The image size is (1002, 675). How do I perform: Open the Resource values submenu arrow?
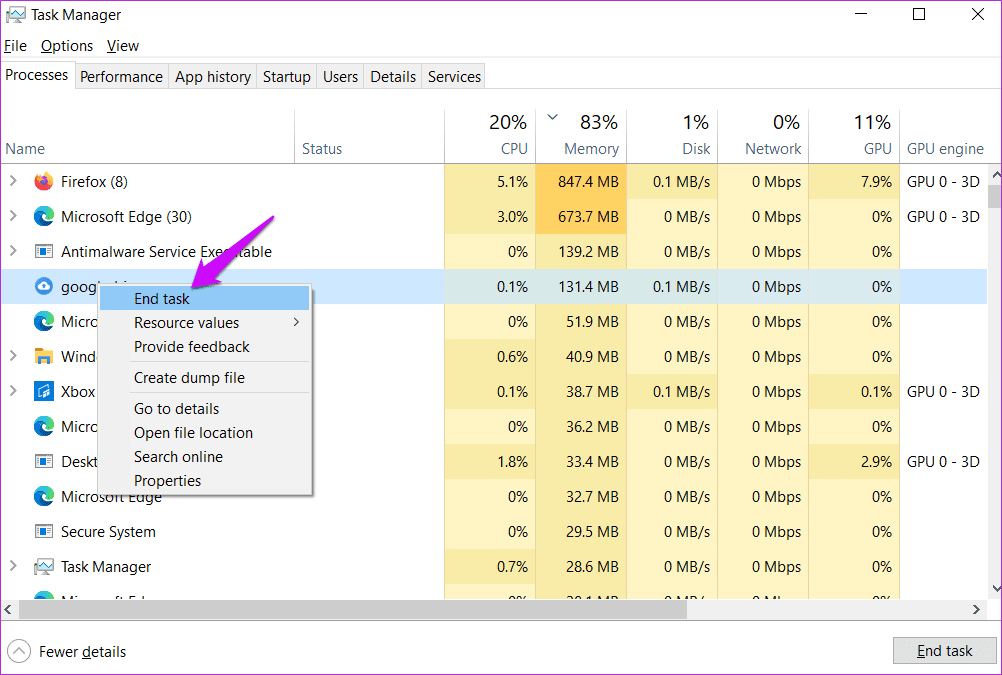[296, 322]
